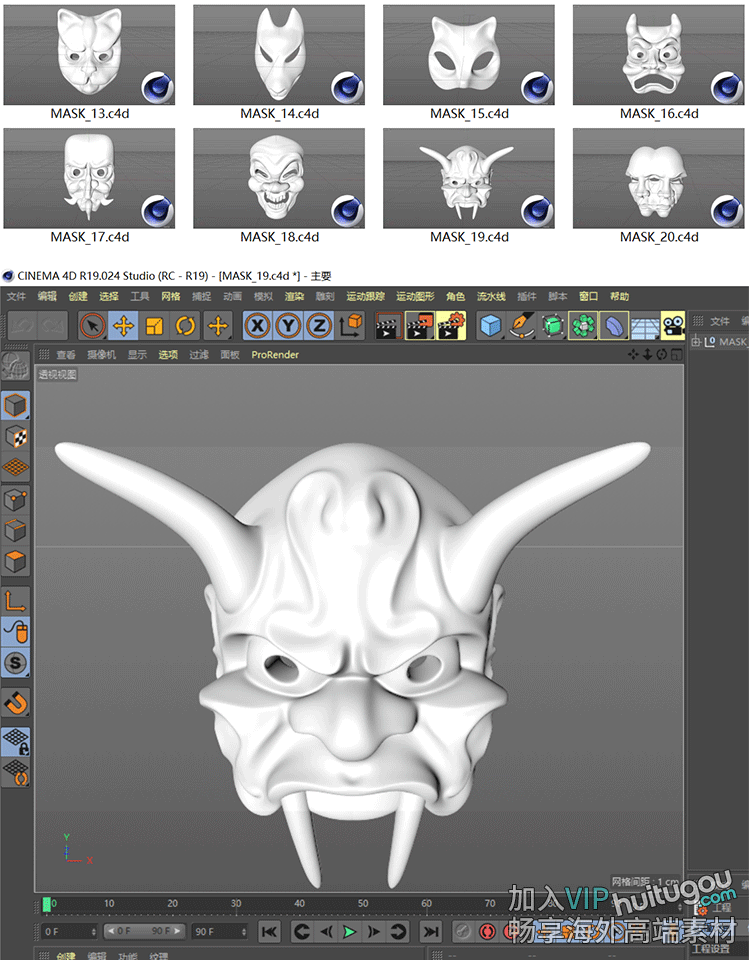Toggle red record keyframe button
The width and height of the screenshot is (750, 960).
click(489, 932)
